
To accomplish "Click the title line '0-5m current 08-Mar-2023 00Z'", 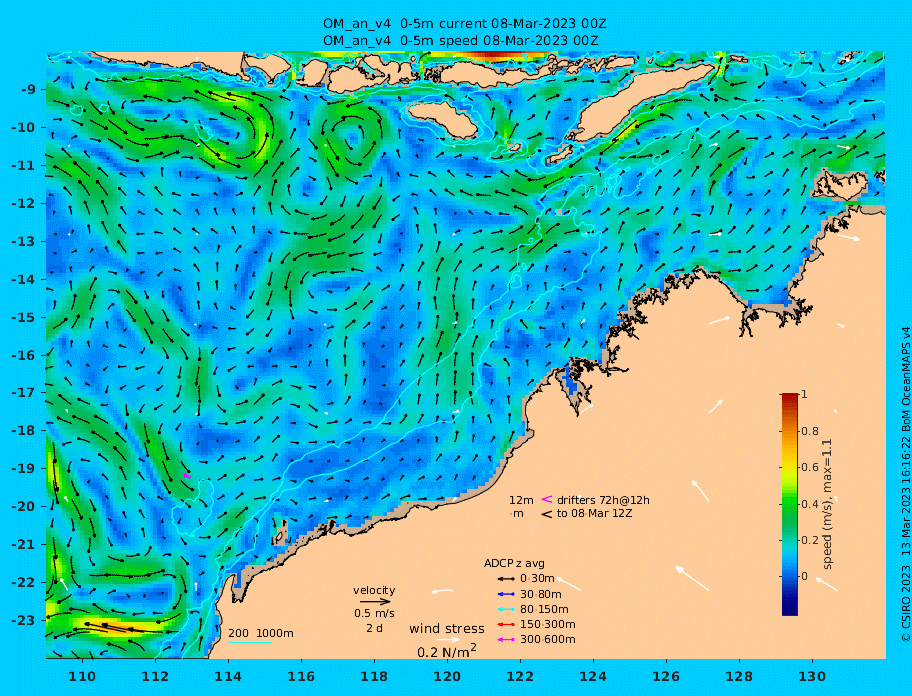I will [503, 24].
